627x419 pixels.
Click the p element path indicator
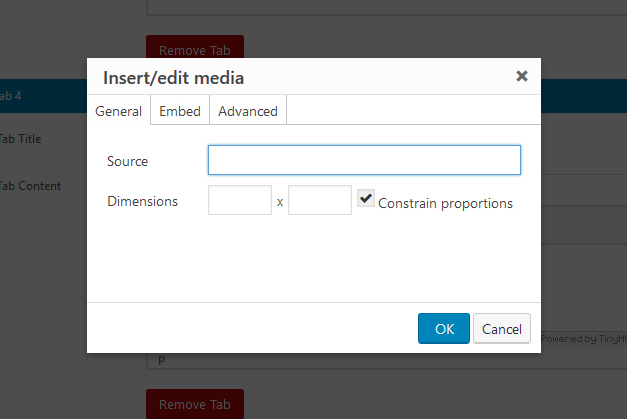click(159, 360)
